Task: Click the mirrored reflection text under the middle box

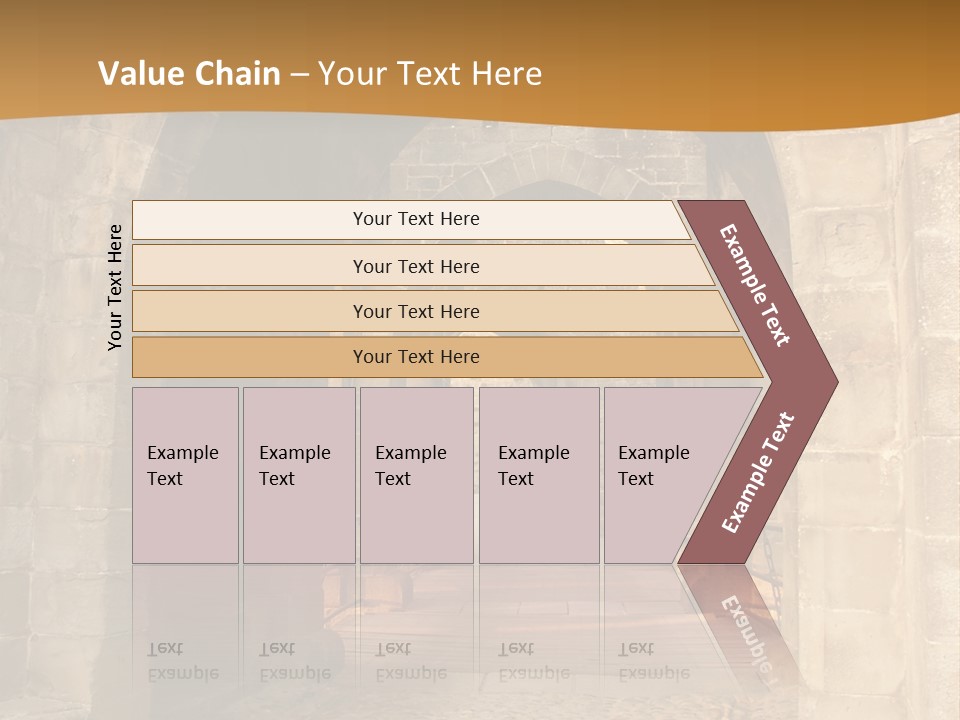Action: [x=410, y=661]
